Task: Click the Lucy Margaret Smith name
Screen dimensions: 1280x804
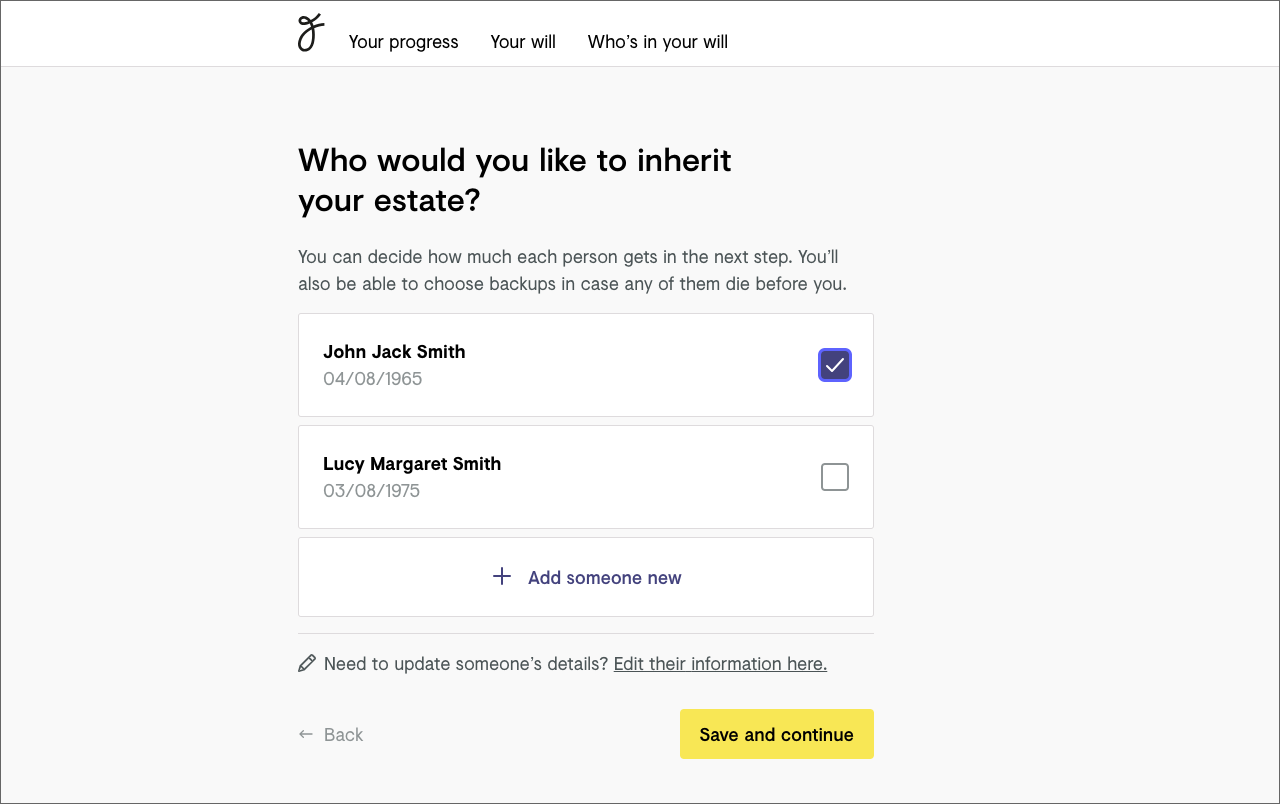Action: pyautogui.click(x=412, y=464)
